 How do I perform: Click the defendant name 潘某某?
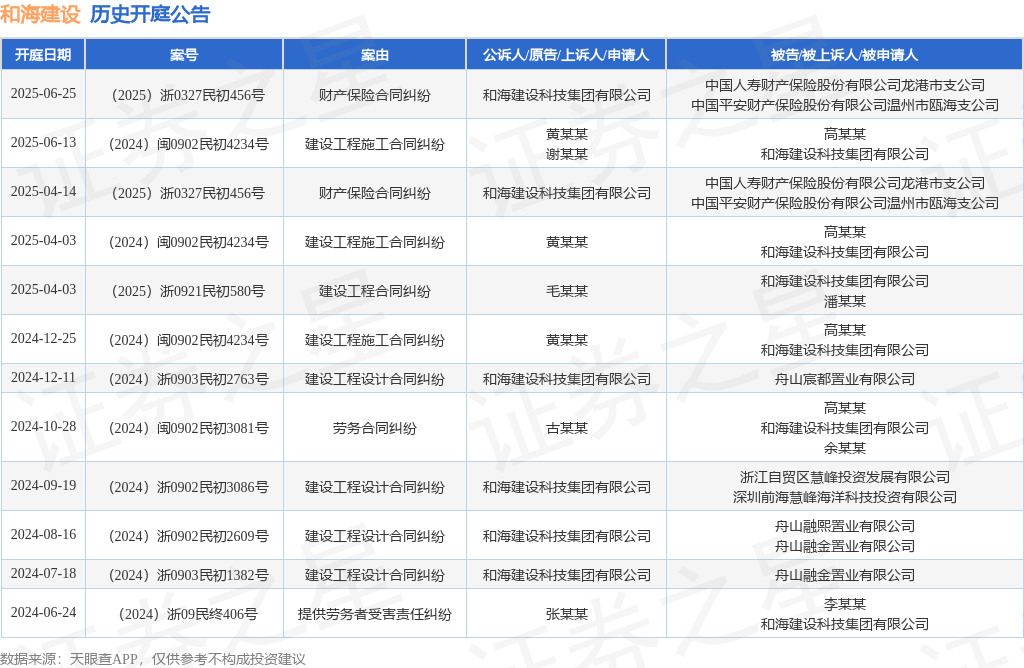tap(844, 301)
